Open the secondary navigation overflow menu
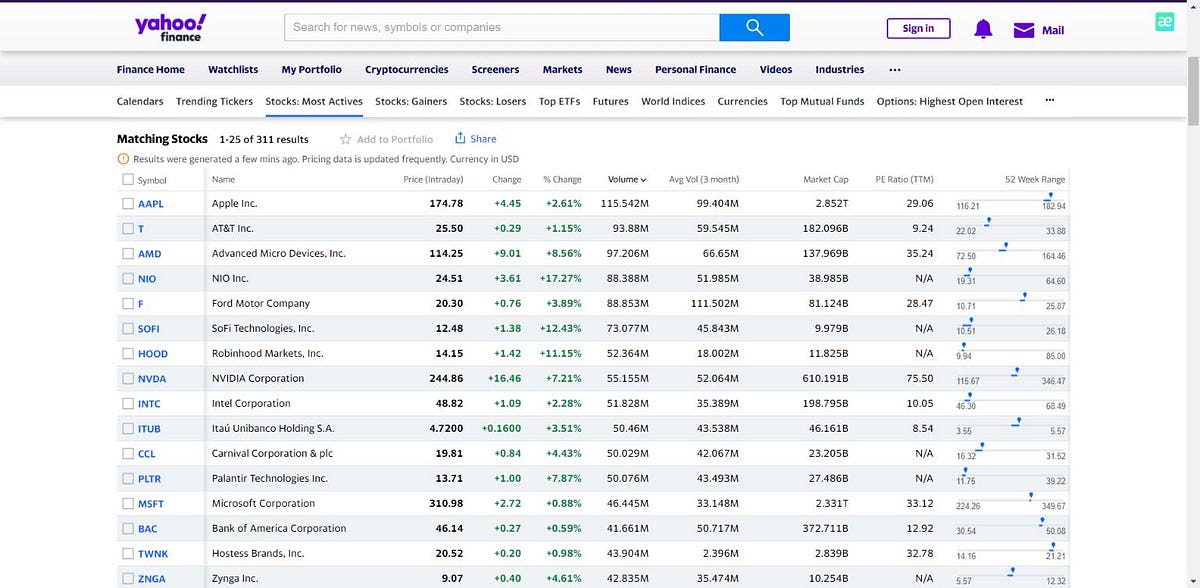This screenshot has width=1200, height=588. coord(1049,101)
